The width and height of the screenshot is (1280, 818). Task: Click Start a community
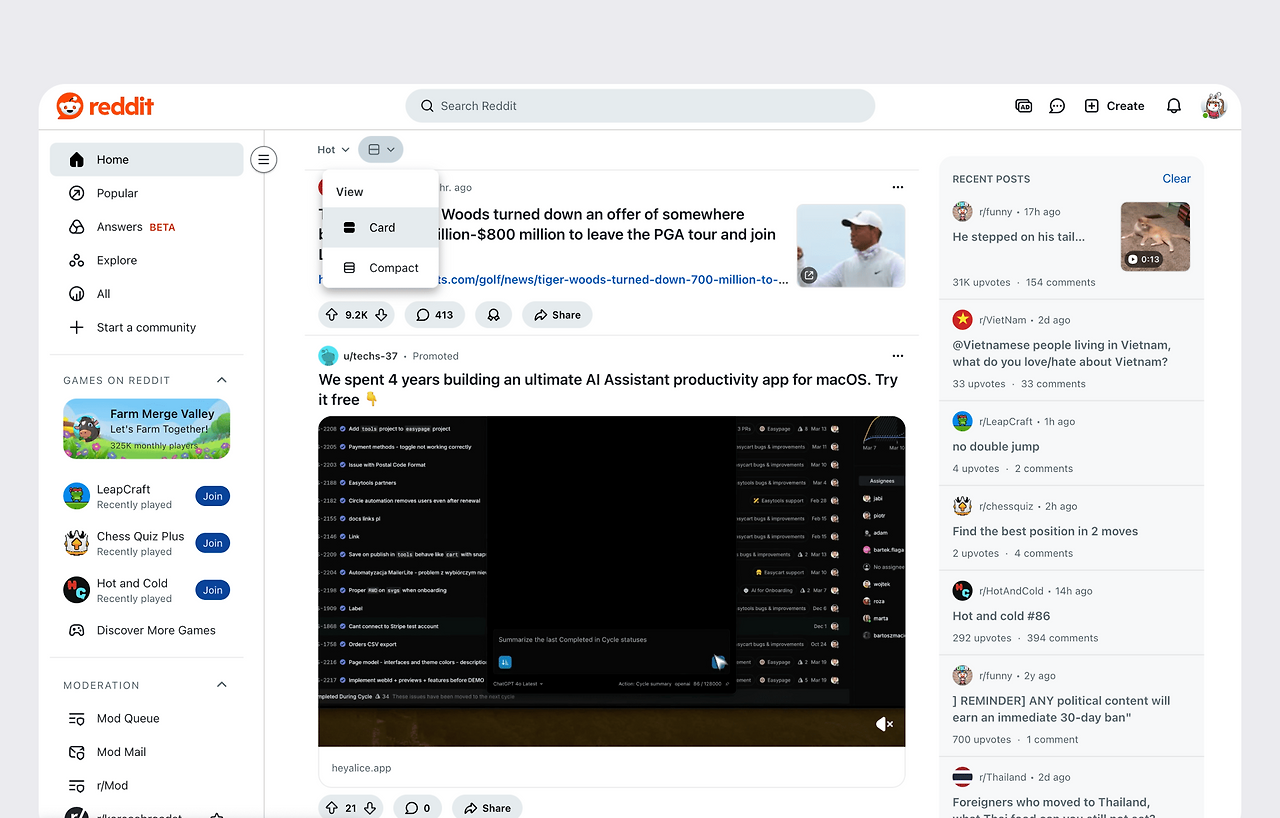click(x=147, y=327)
